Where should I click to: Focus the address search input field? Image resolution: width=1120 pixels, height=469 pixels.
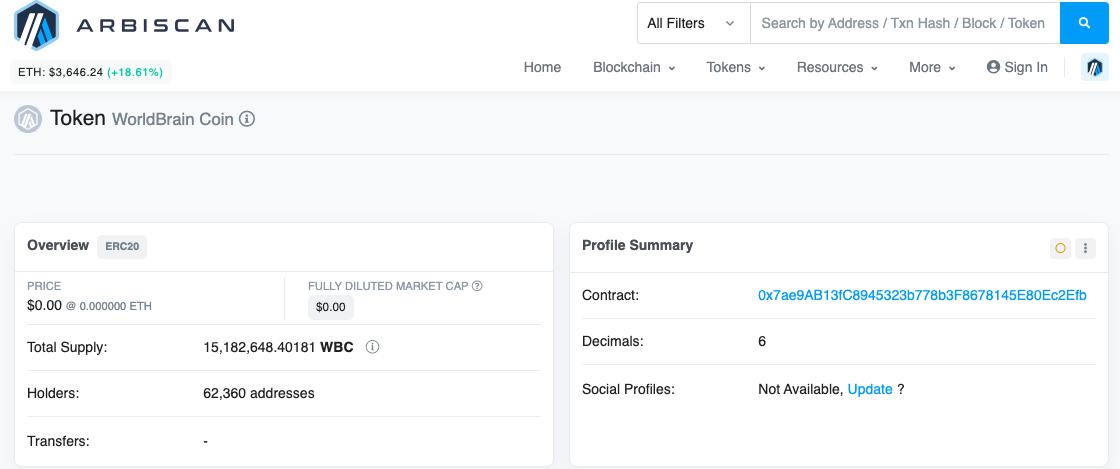click(904, 23)
